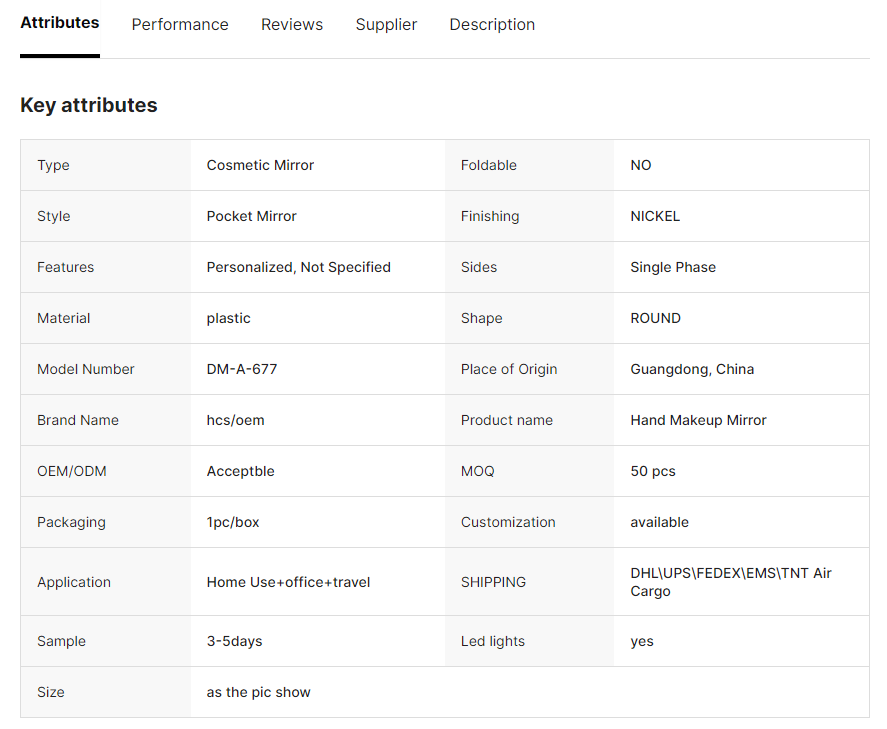Click the Key attributes heading
Image resolution: width=887 pixels, height=729 pixels.
coord(89,105)
